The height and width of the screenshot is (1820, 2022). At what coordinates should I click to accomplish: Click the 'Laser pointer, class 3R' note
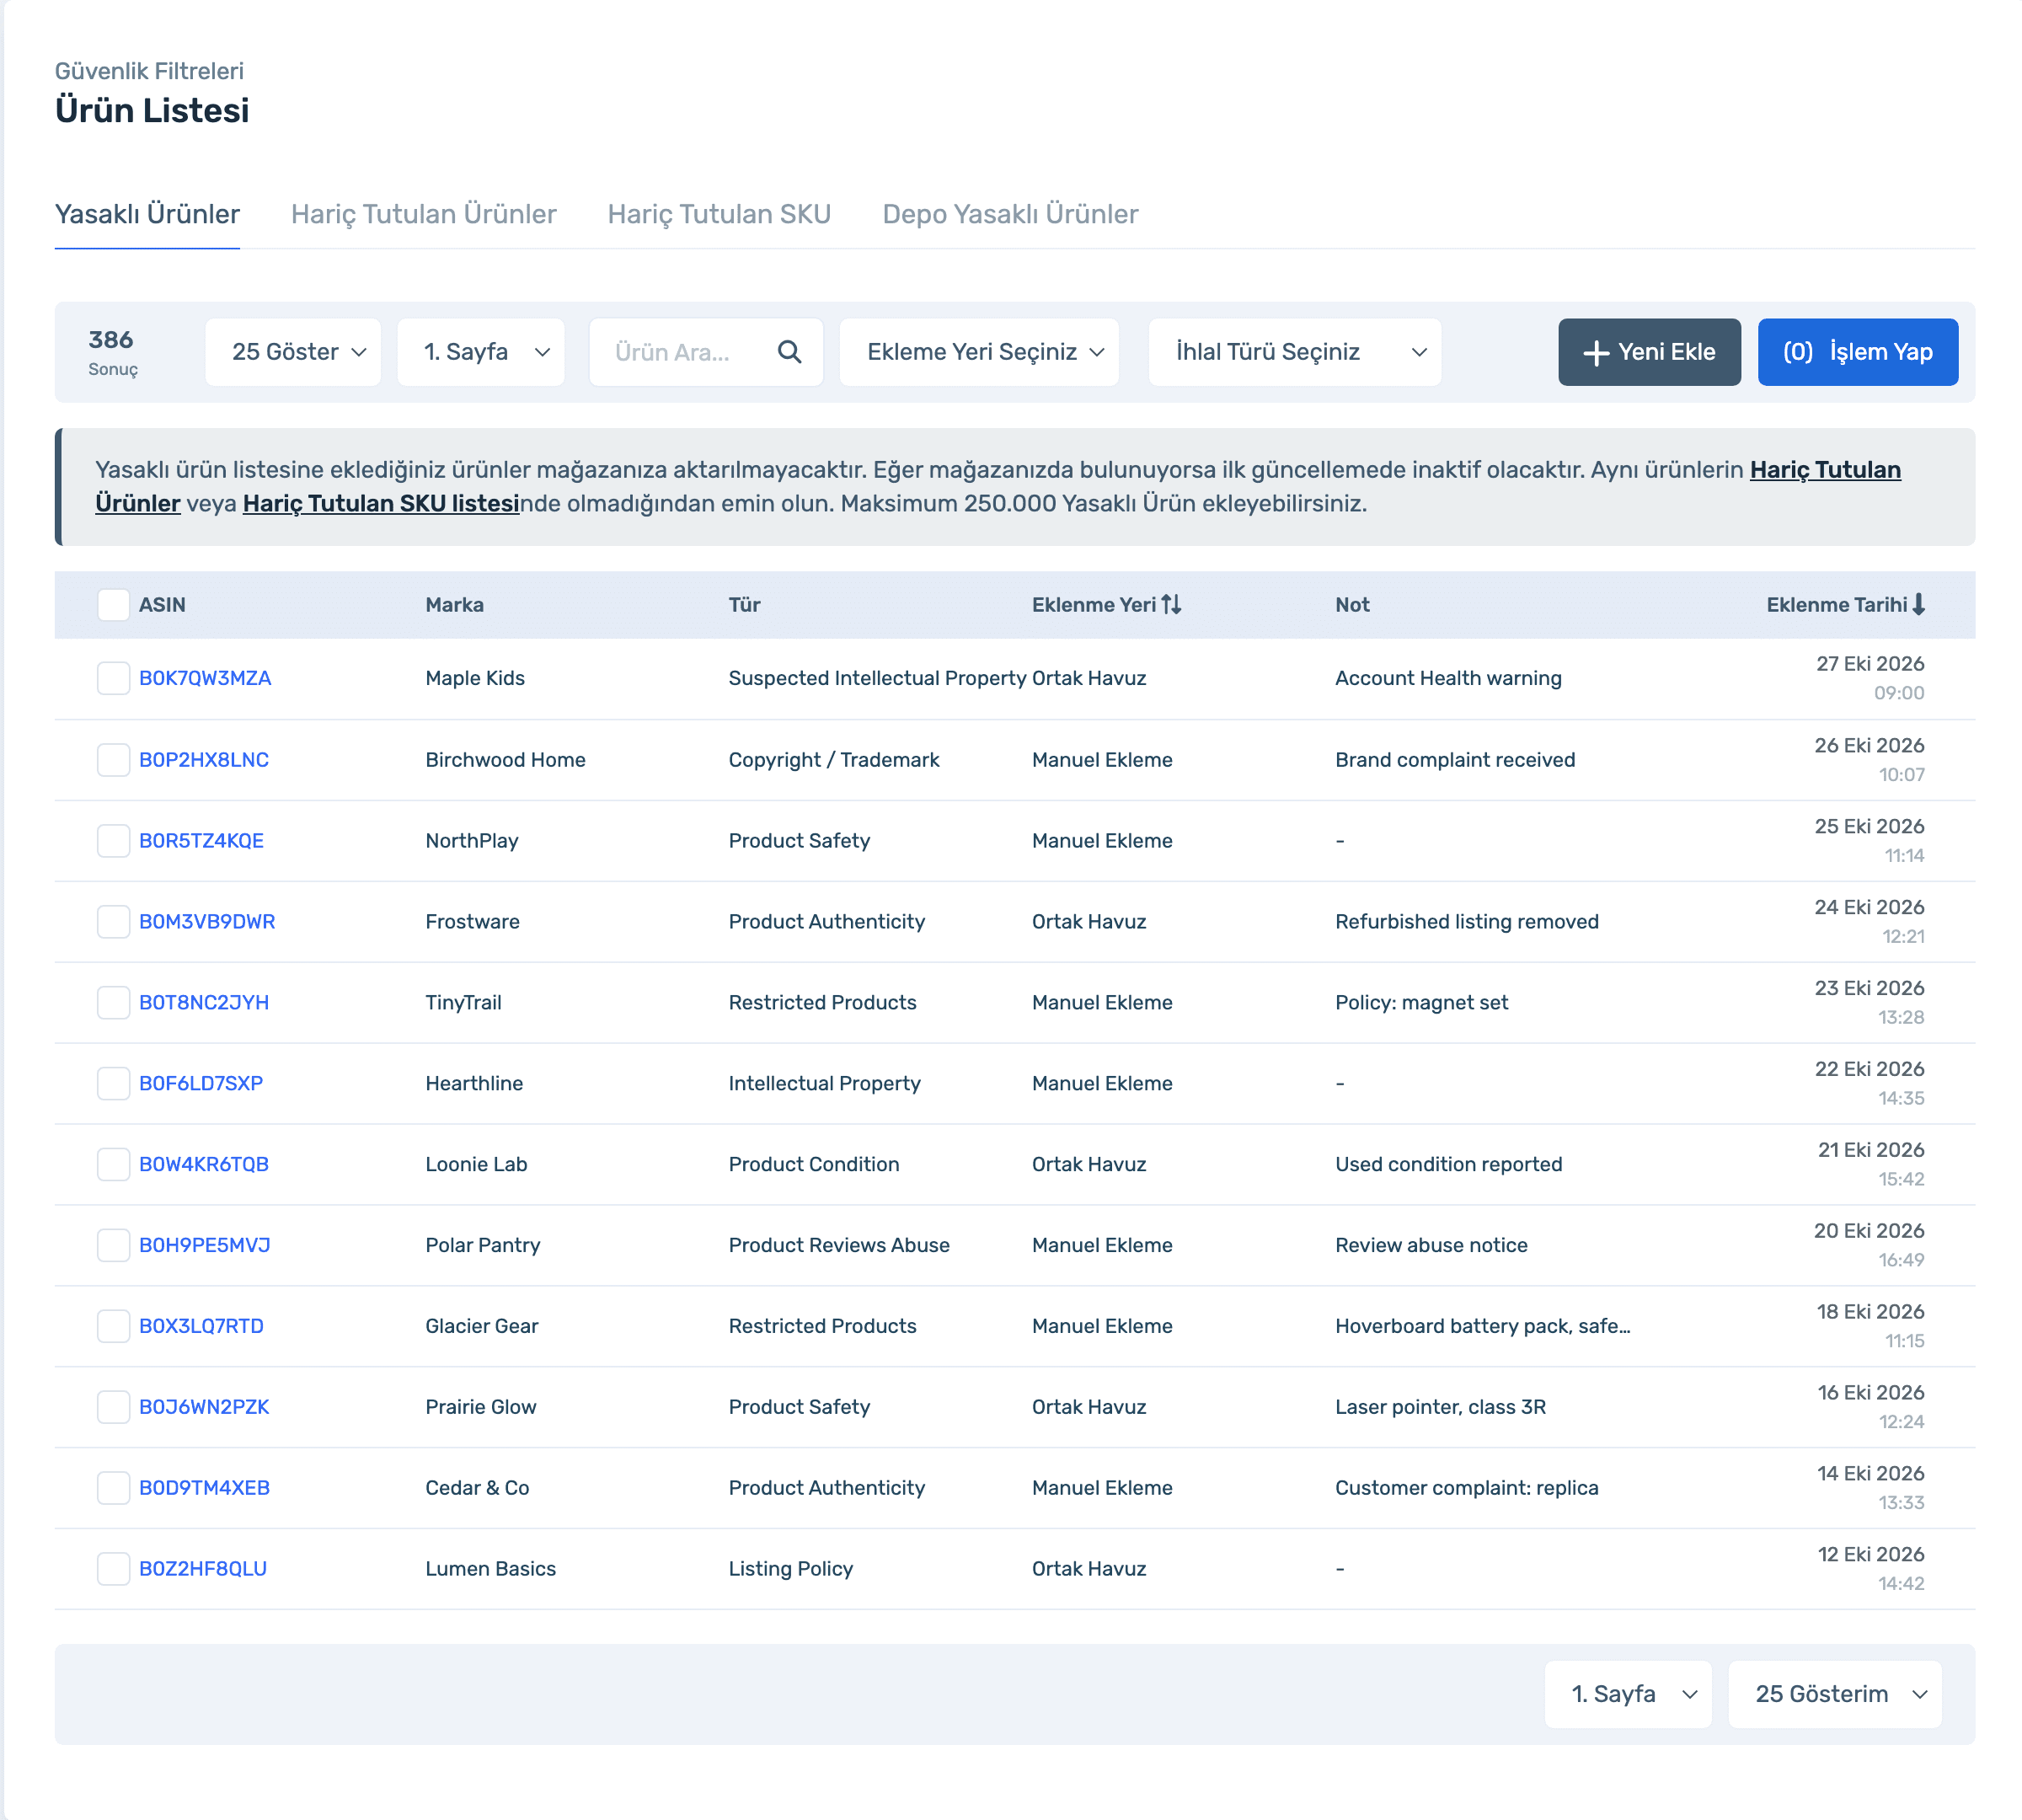[x=1441, y=1407]
